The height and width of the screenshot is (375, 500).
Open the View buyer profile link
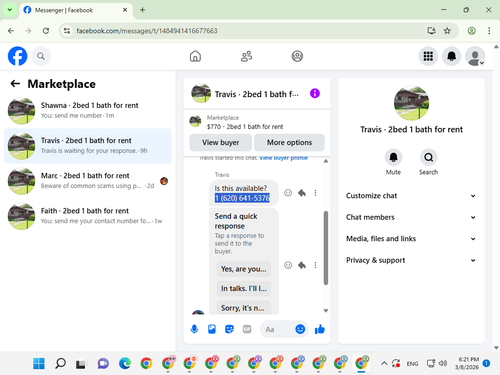point(283,158)
